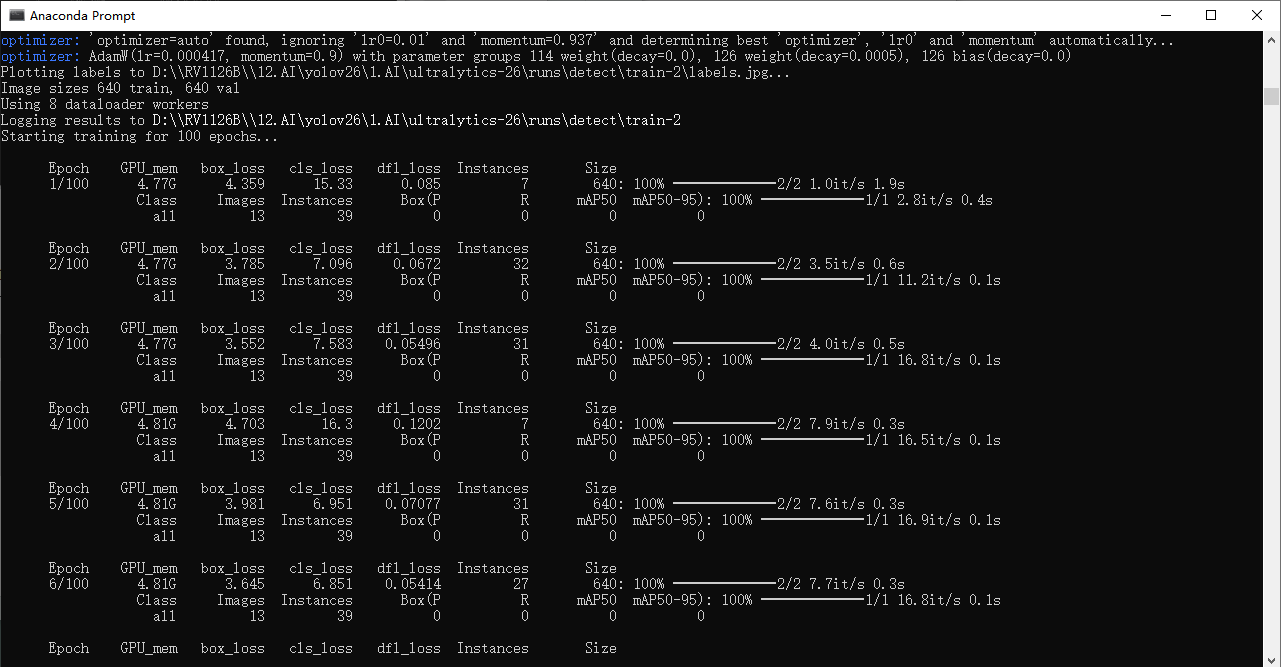Click the Instances value "27"
The height and width of the screenshot is (667, 1281).
point(521,585)
